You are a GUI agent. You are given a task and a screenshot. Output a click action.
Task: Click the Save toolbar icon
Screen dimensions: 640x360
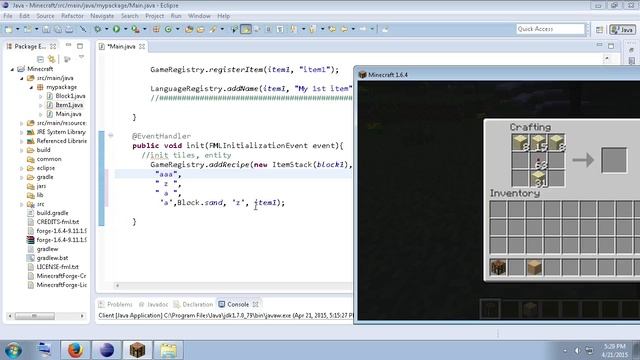[47, 29]
